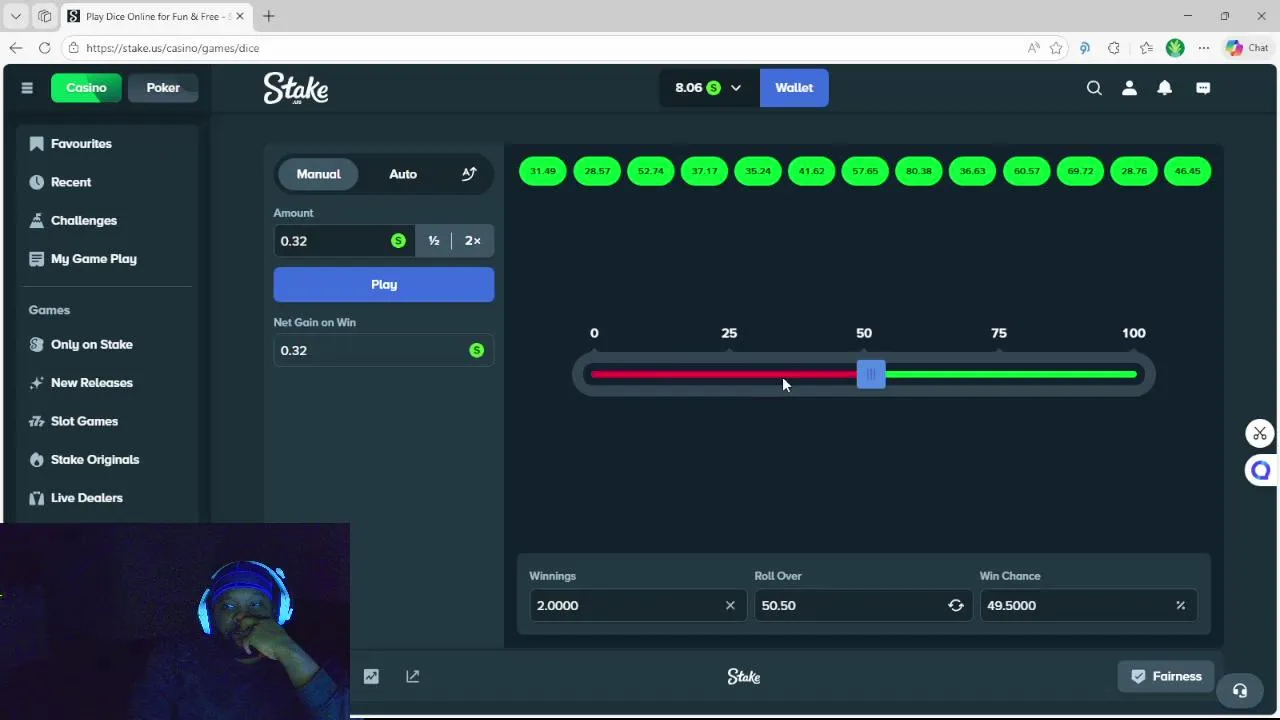Click the New Releases sparkle icon
1280x720 pixels.
coord(37,383)
